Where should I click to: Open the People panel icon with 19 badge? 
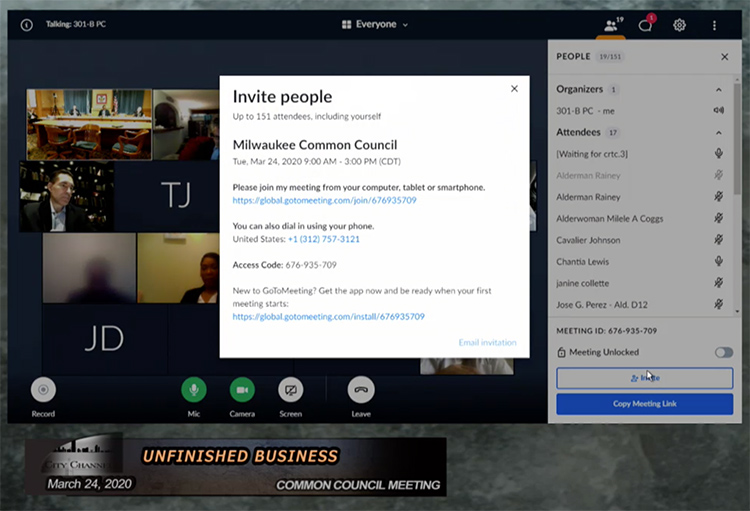[611, 25]
